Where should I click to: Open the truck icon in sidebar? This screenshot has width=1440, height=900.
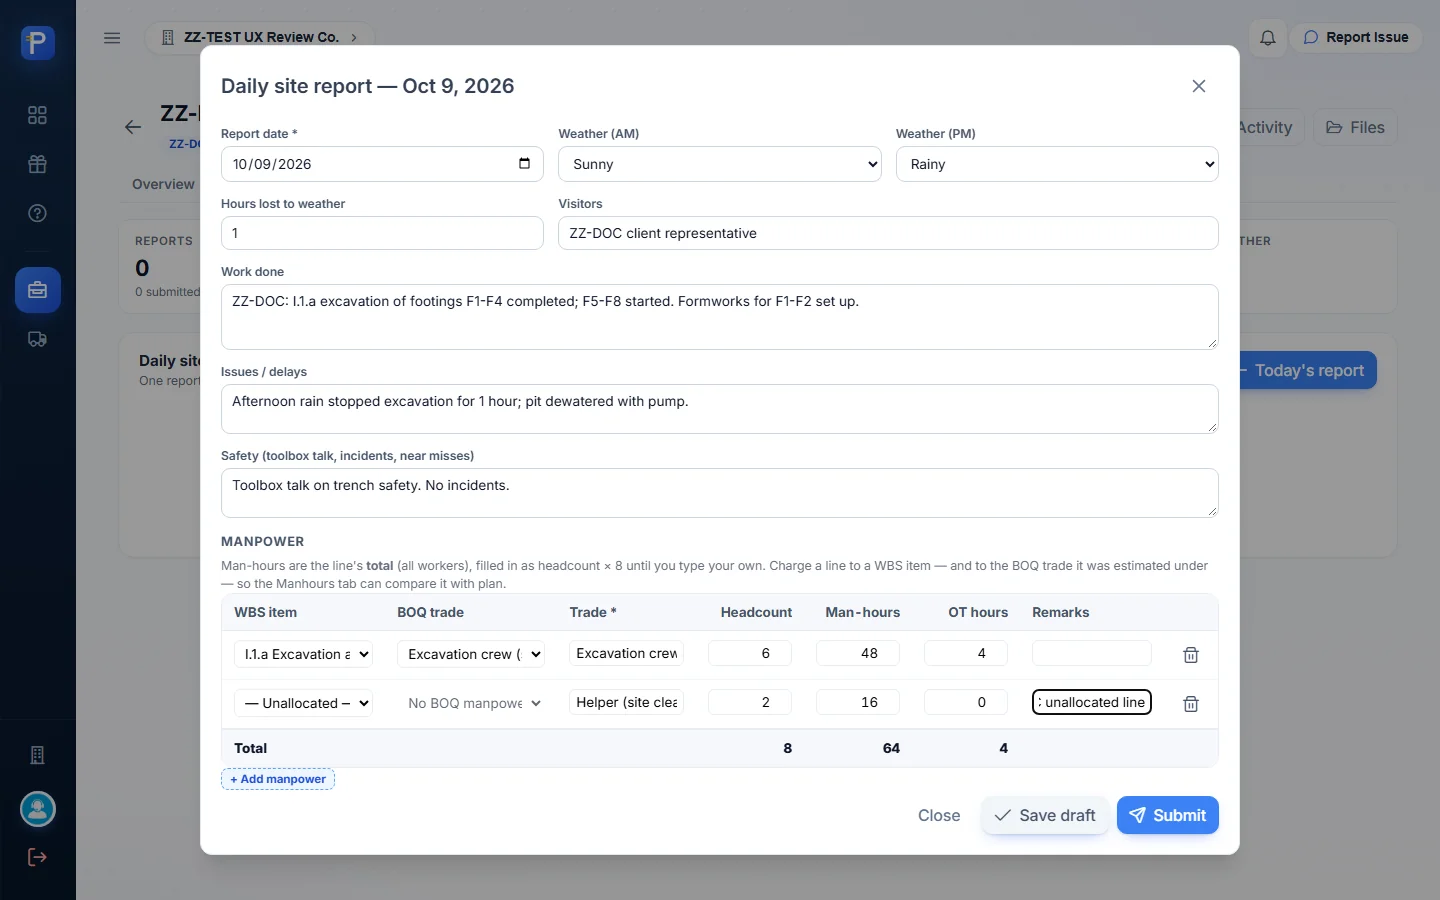(x=38, y=339)
